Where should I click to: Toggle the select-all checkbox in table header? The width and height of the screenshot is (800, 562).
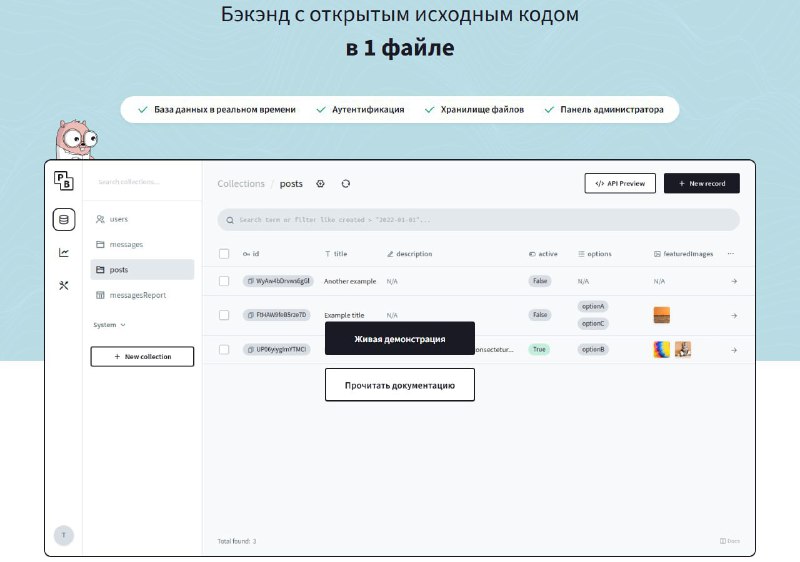click(x=224, y=253)
